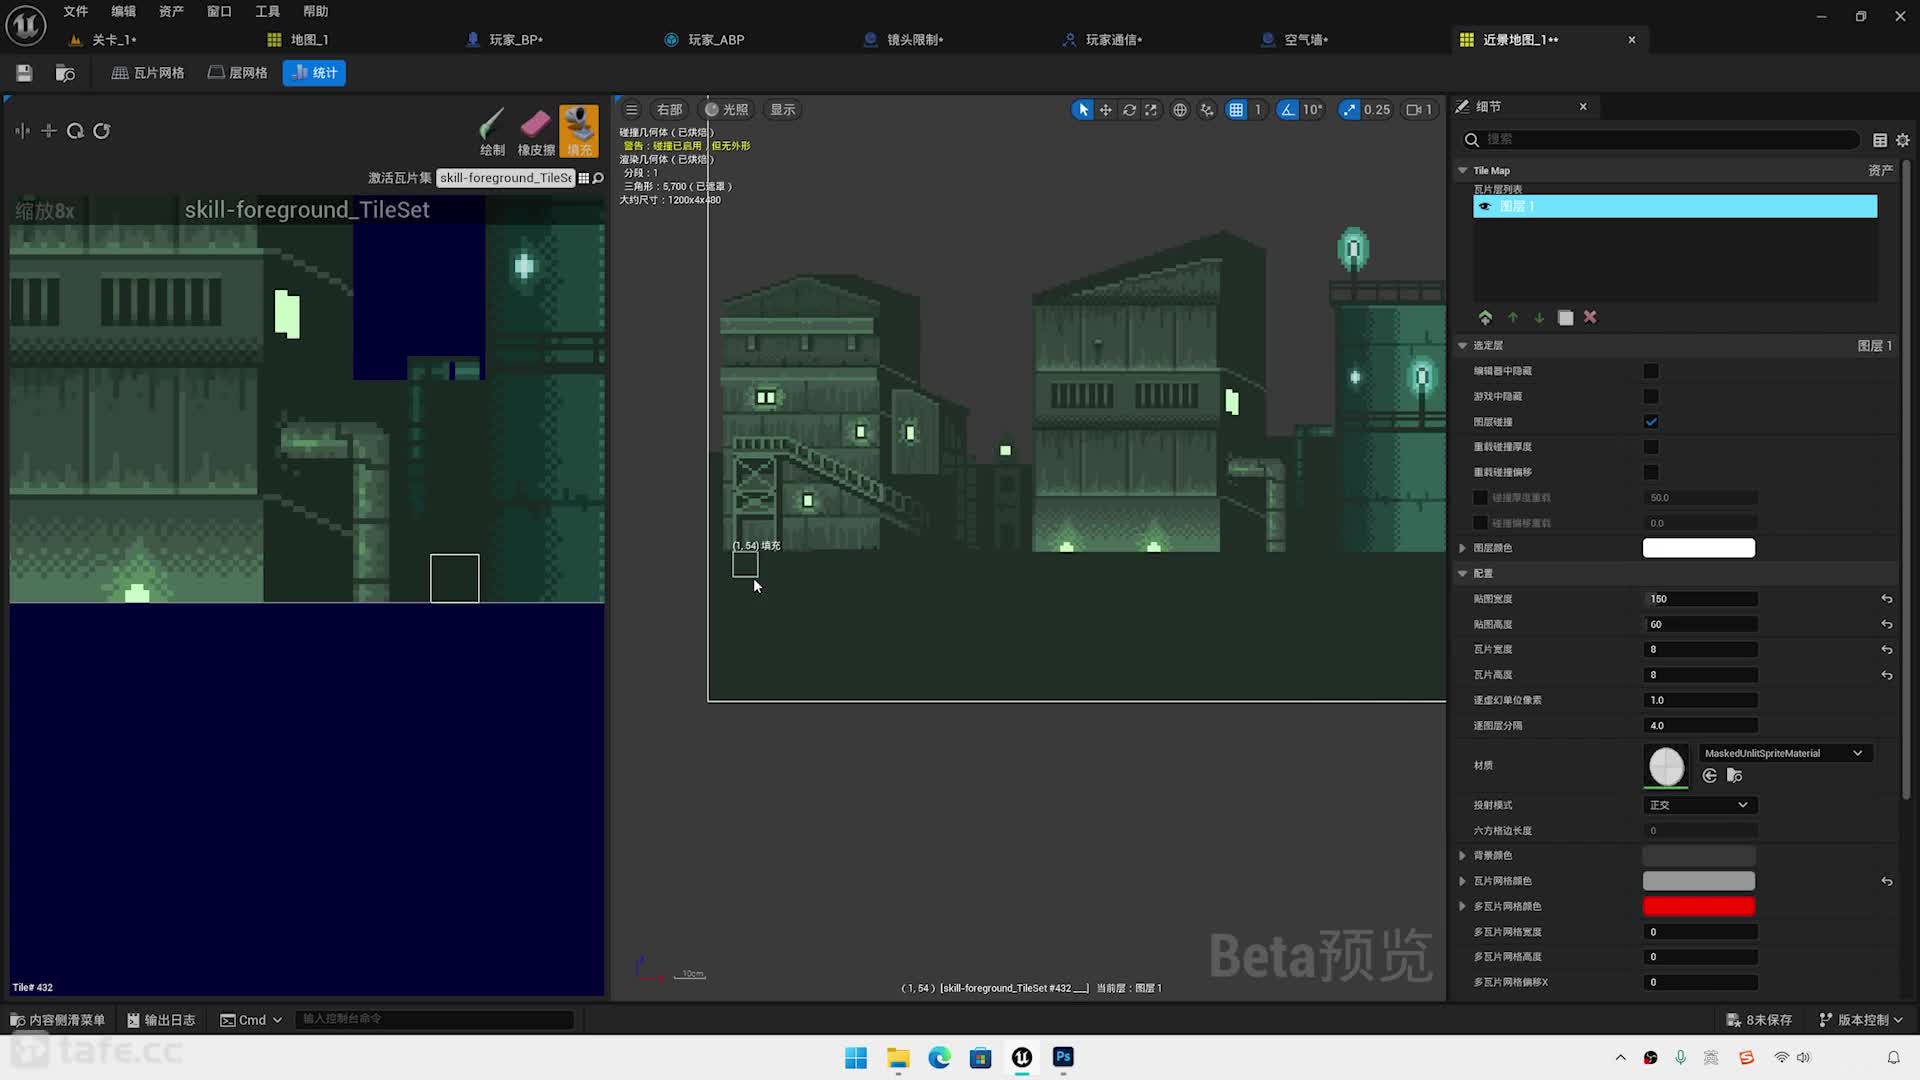Move layer down with green down arrow

1539,317
